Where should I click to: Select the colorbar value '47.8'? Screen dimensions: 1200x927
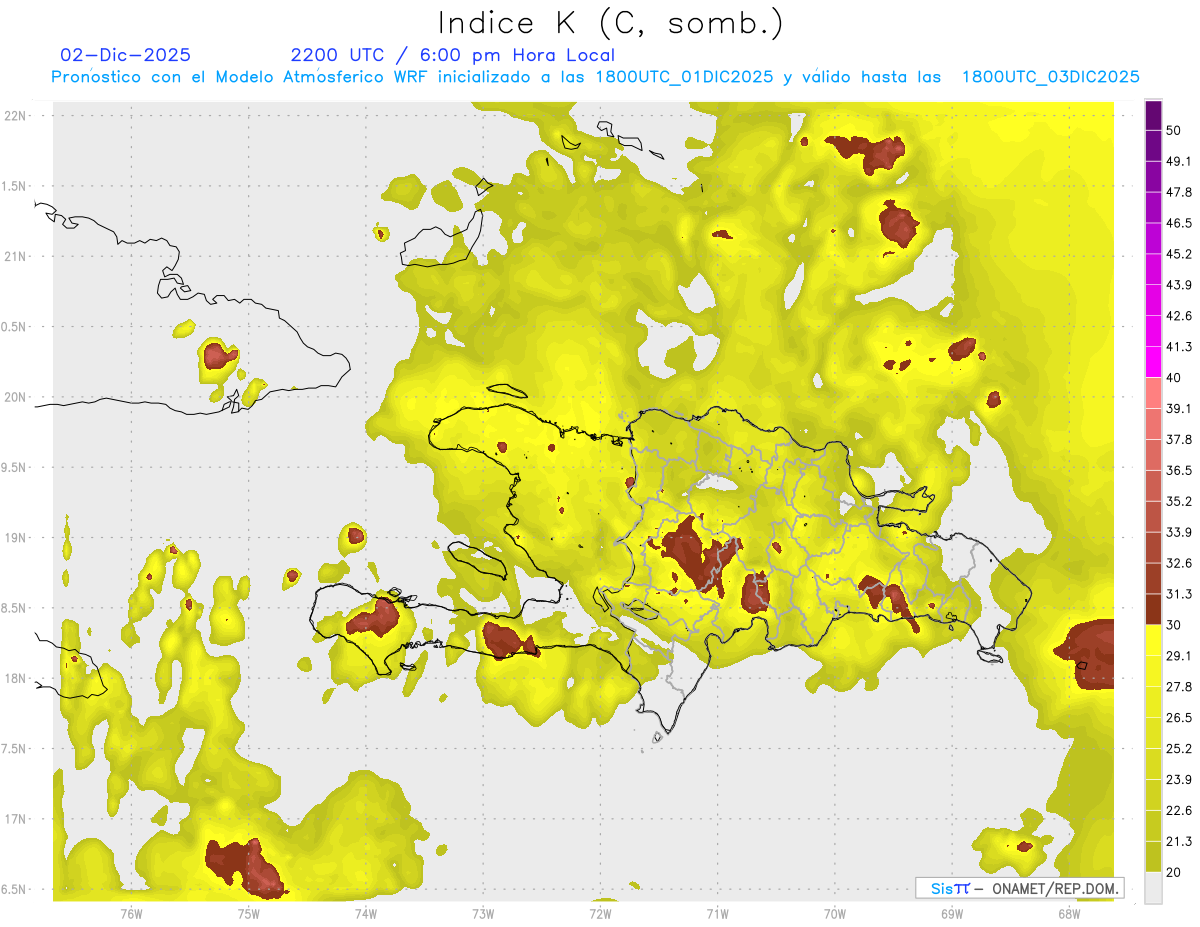(1179, 193)
